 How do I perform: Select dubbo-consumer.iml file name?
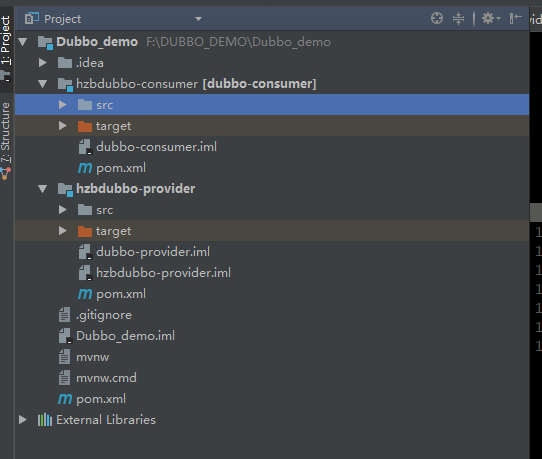[x=157, y=147]
